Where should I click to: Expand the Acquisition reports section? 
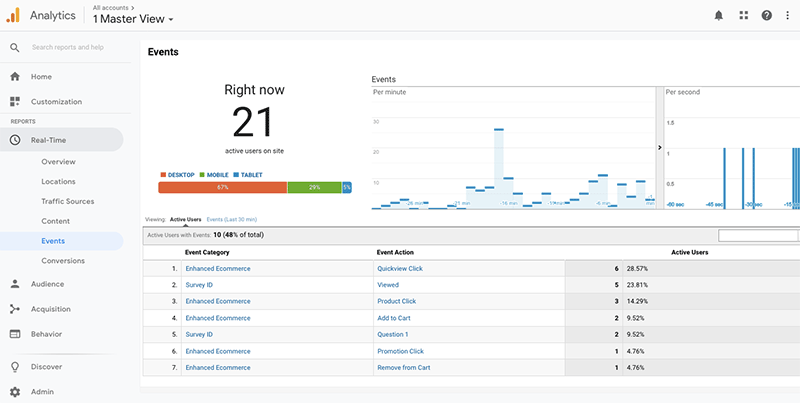51,309
